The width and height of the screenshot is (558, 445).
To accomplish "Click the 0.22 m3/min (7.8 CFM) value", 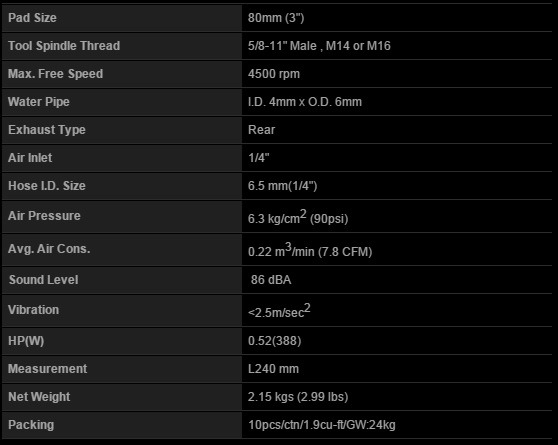I will pos(310,250).
